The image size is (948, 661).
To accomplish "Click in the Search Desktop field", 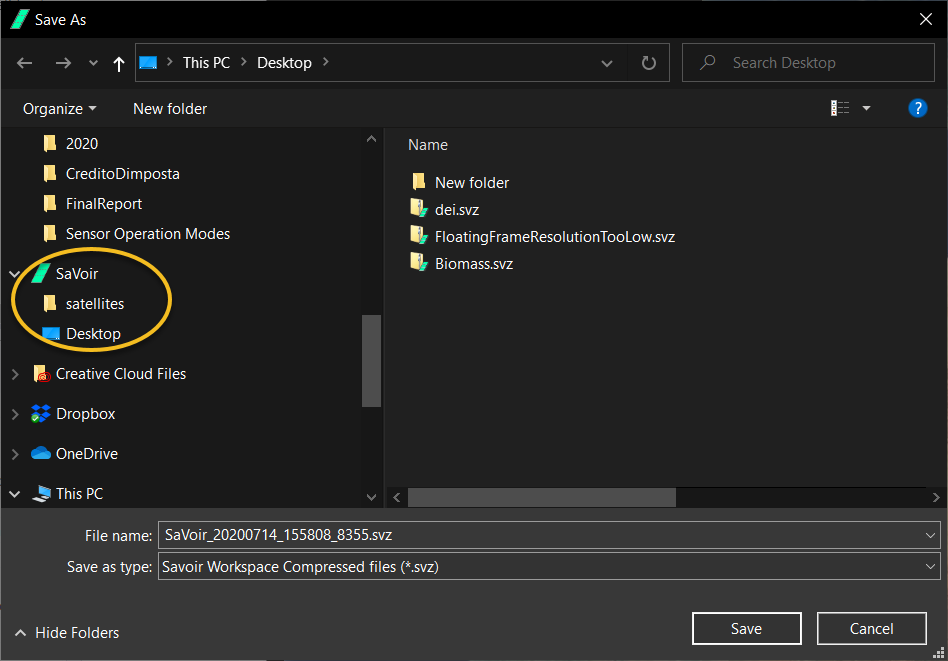I will (x=810, y=63).
